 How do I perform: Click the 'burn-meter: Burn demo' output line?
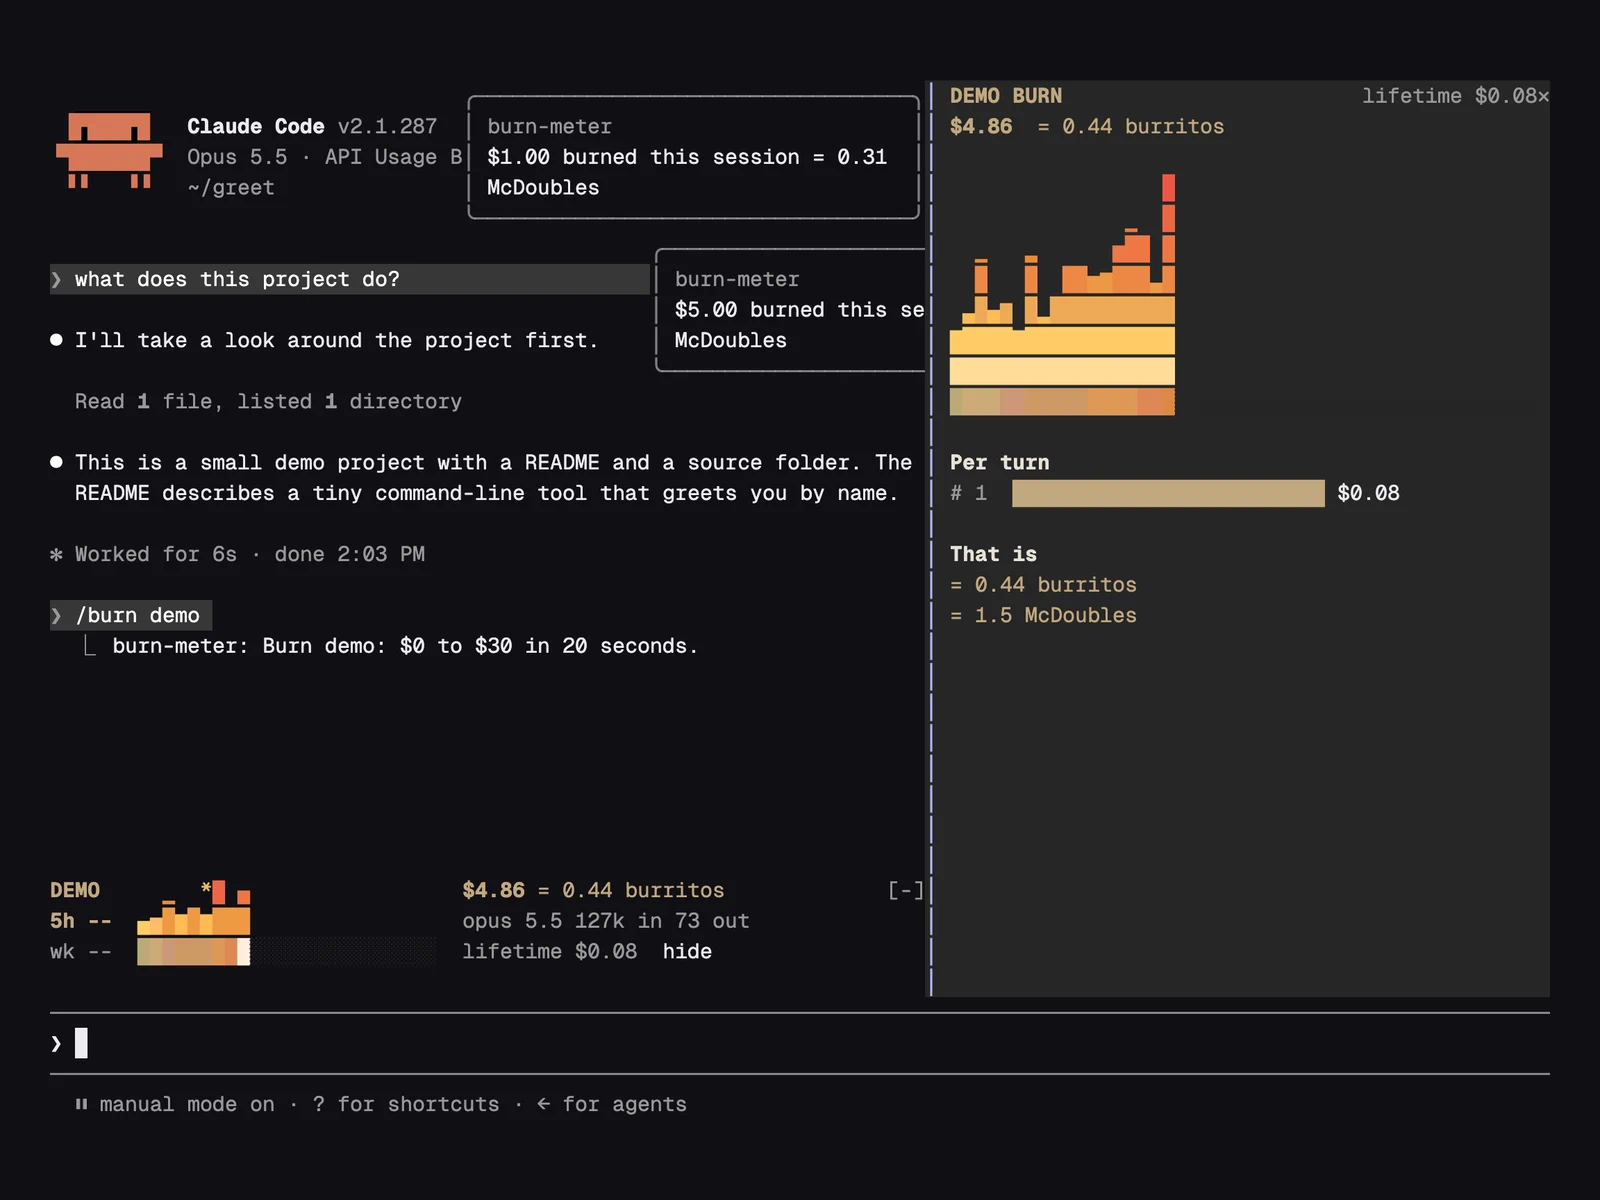click(405, 646)
